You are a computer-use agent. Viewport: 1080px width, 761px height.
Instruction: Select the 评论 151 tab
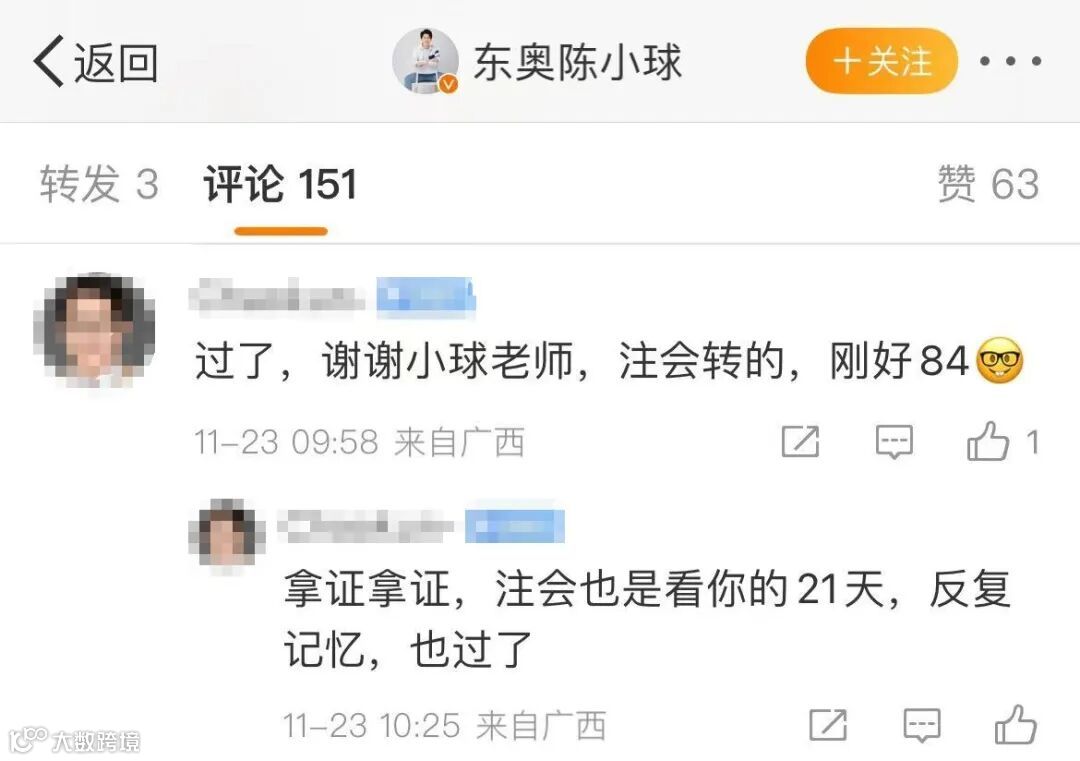pyautogui.click(x=280, y=184)
